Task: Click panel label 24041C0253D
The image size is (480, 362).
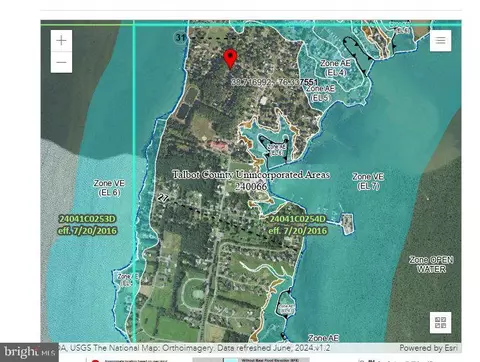Action: [x=87, y=219]
